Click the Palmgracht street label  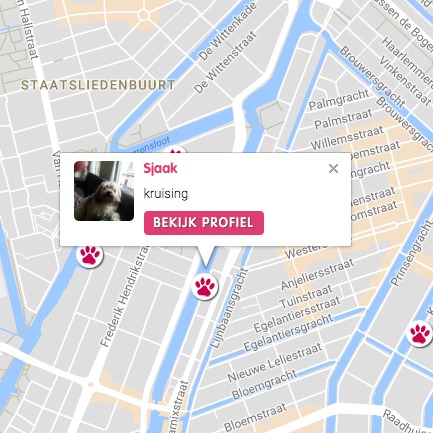pos(339,100)
